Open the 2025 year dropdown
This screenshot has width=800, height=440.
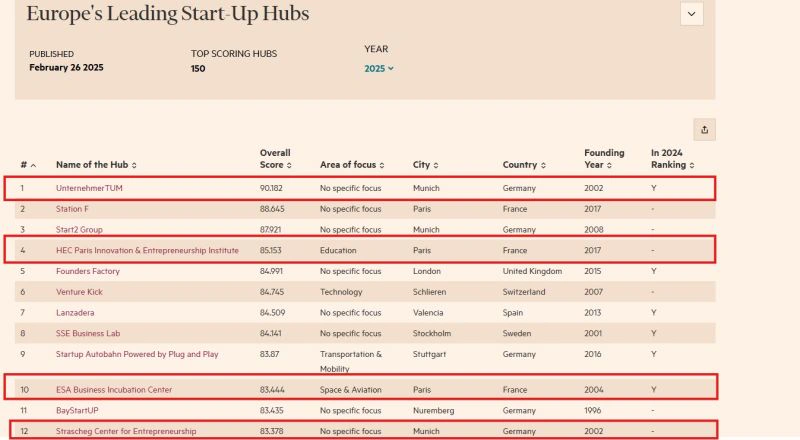379,68
